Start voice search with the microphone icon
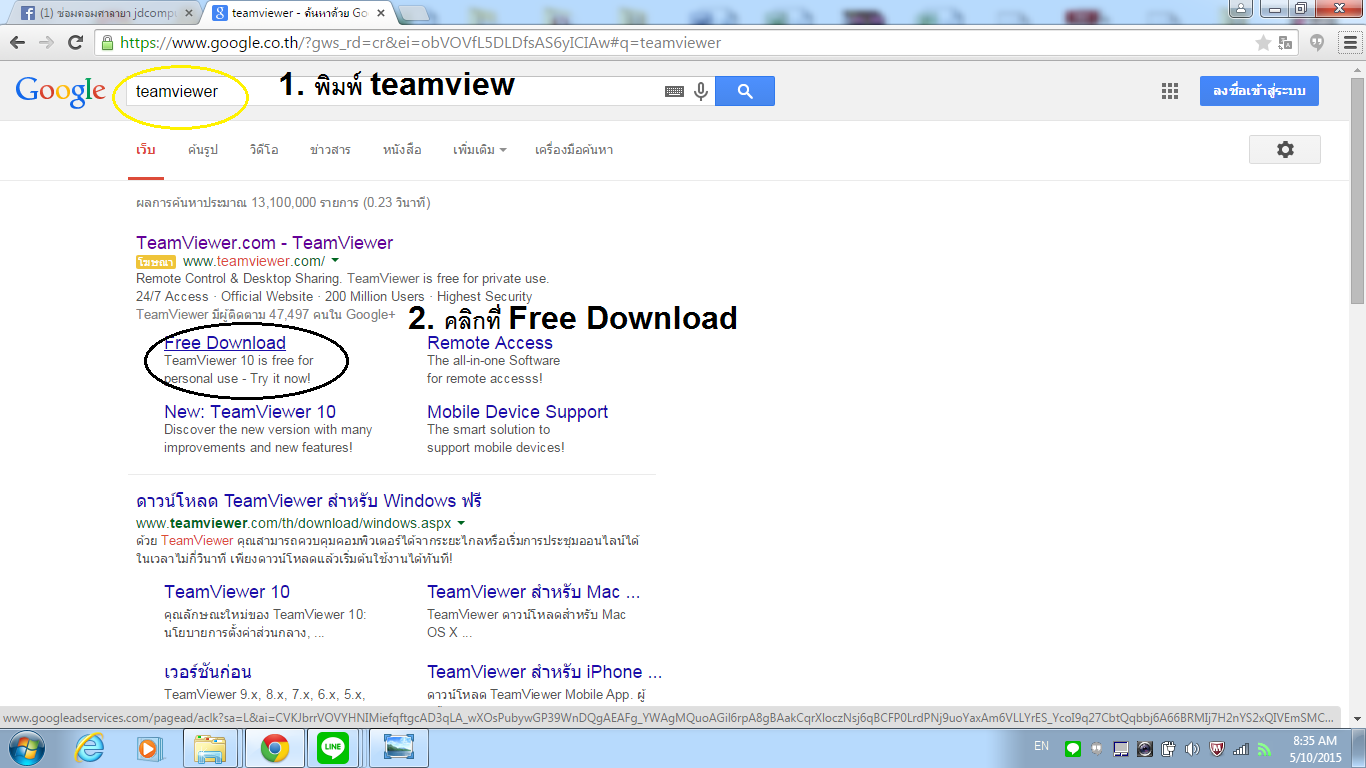The image size is (1366, 768). [x=701, y=91]
